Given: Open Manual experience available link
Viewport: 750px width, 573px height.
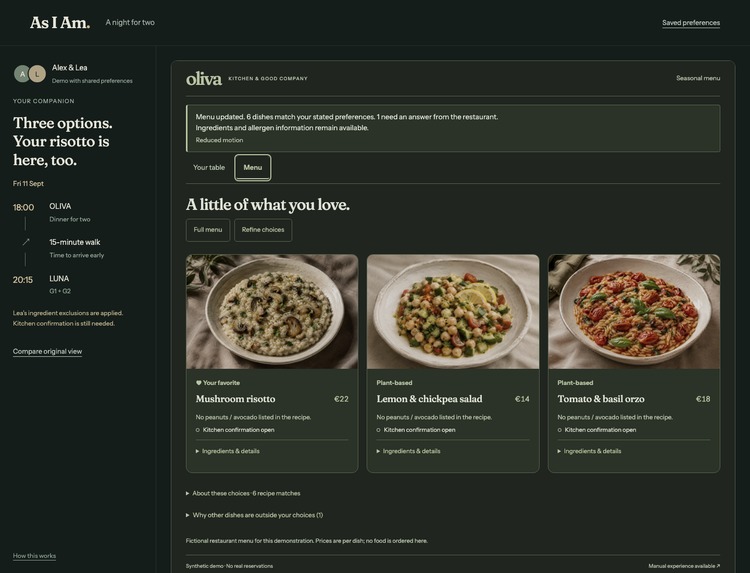Looking at the screenshot, I should click(x=684, y=566).
